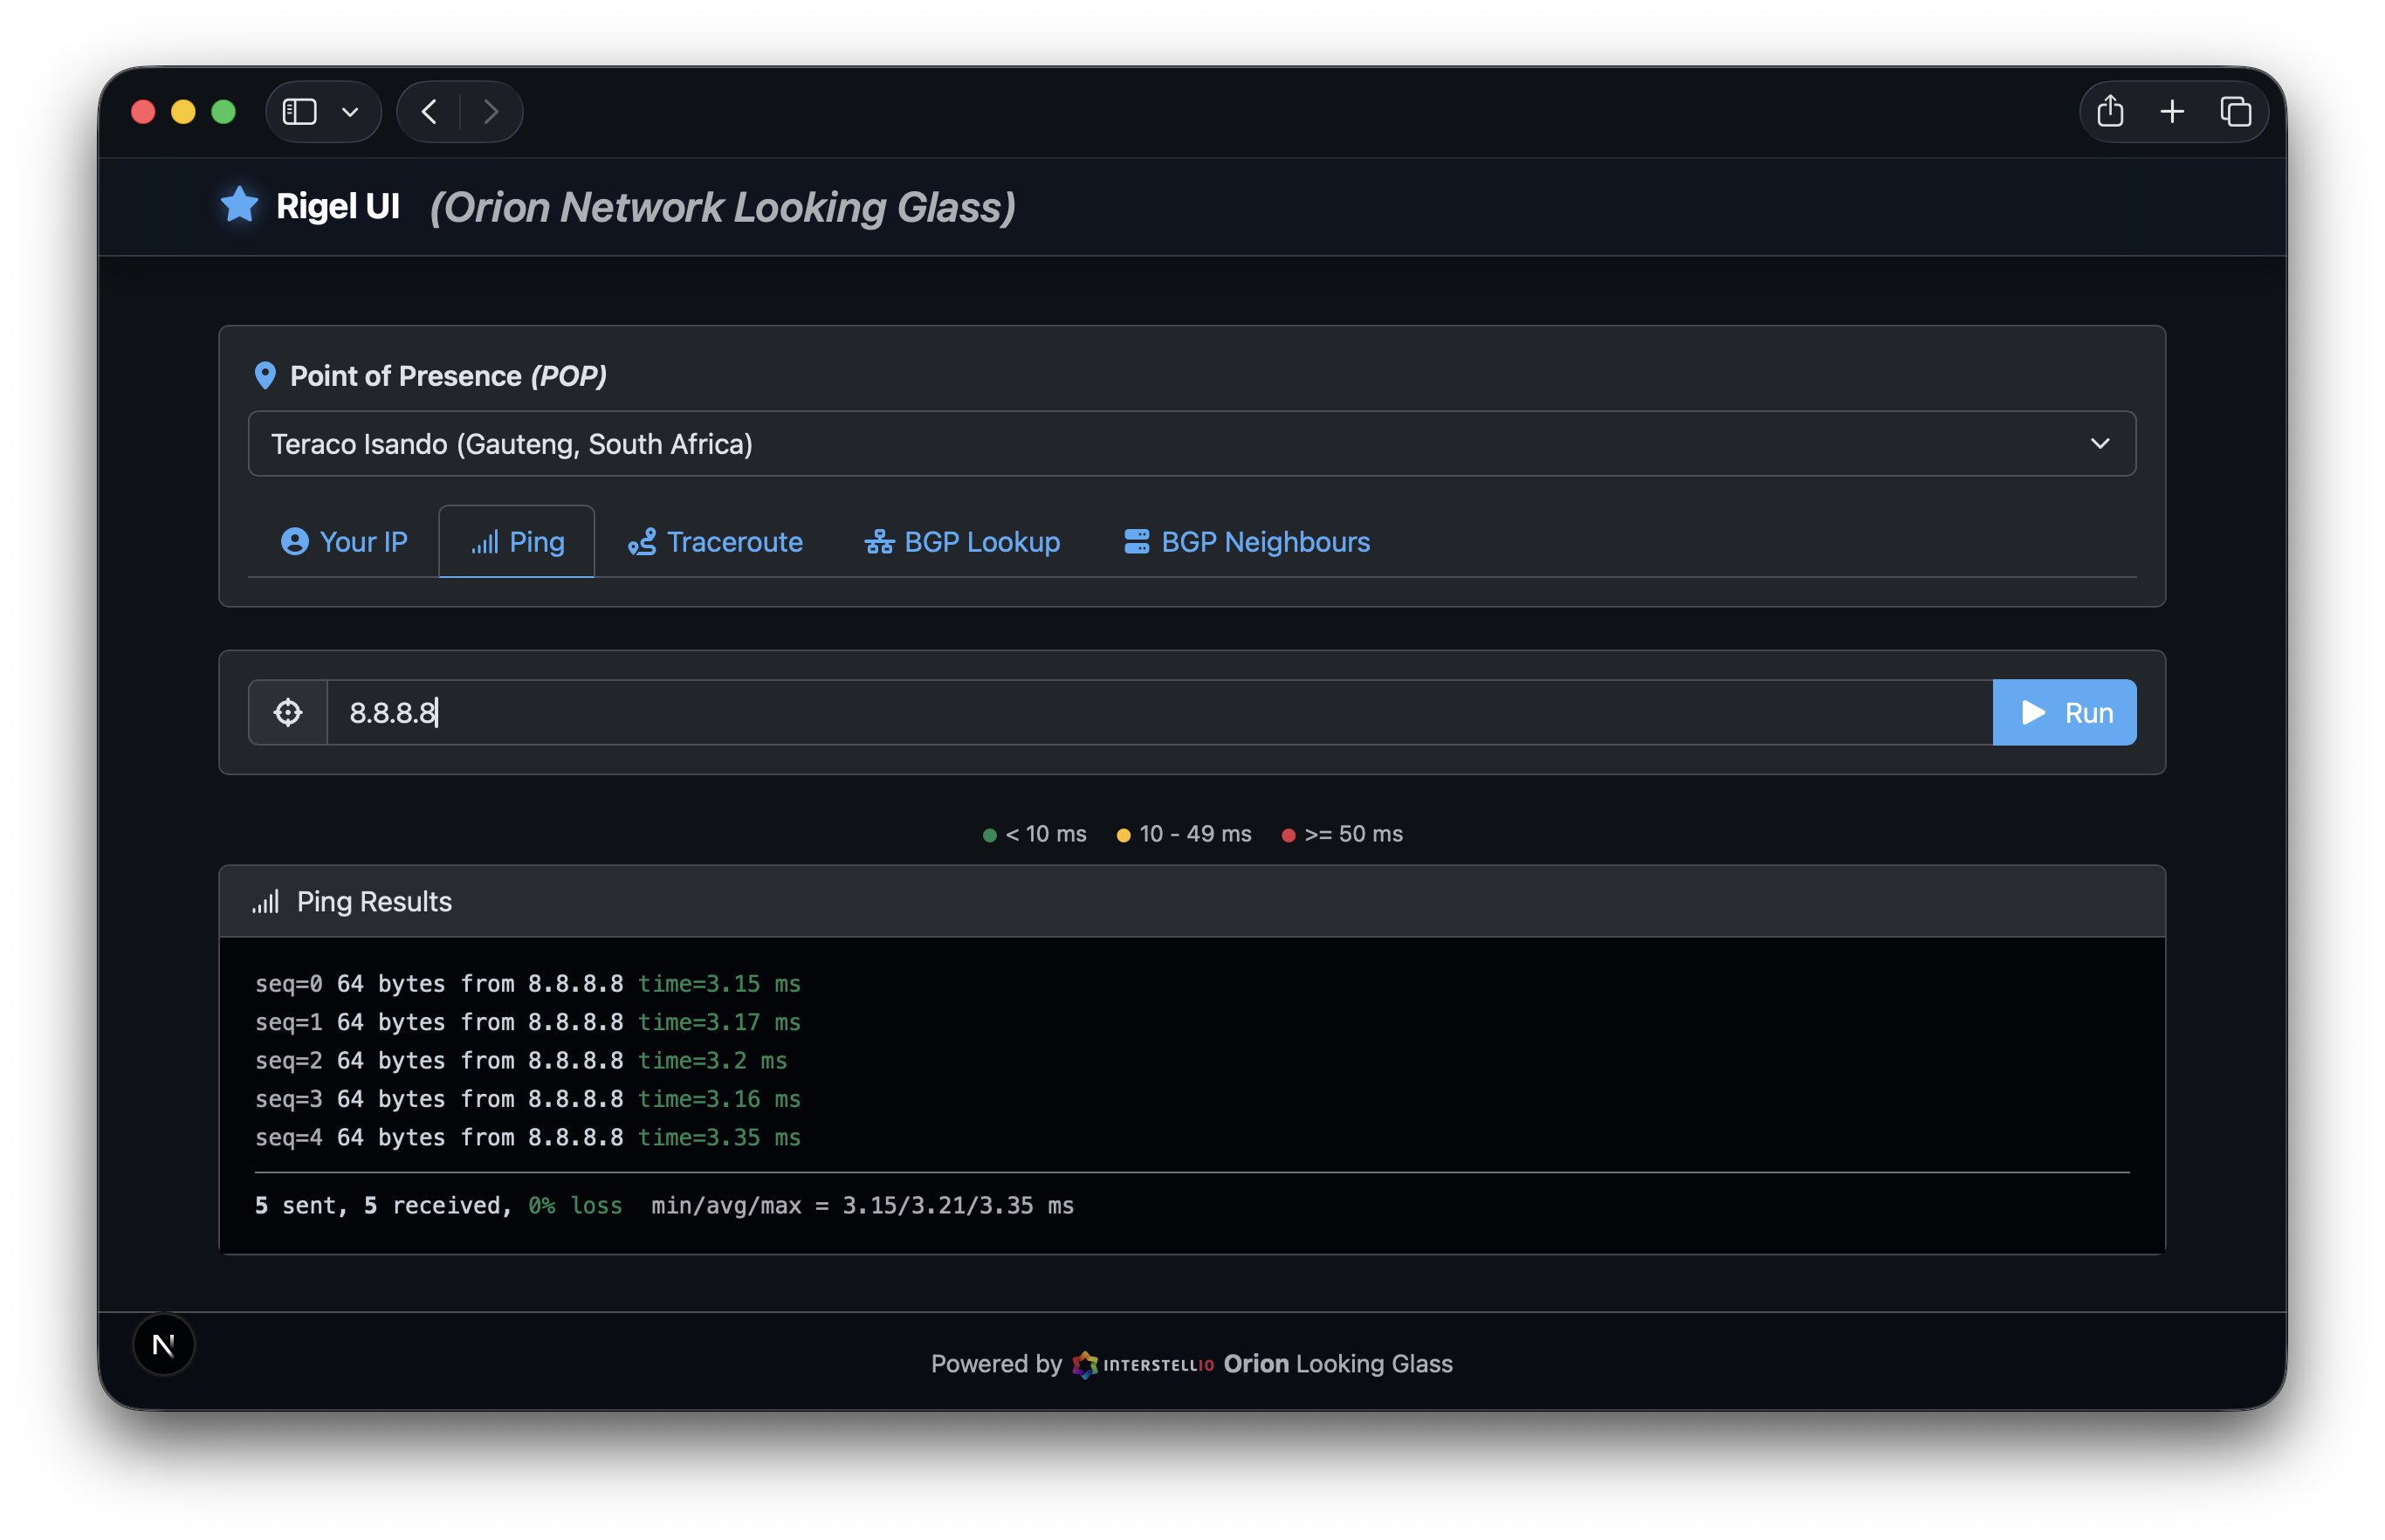Select the seq=3 time=3.16 ms line
The width and height of the screenshot is (2385, 1540).
tap(528, 1099)
